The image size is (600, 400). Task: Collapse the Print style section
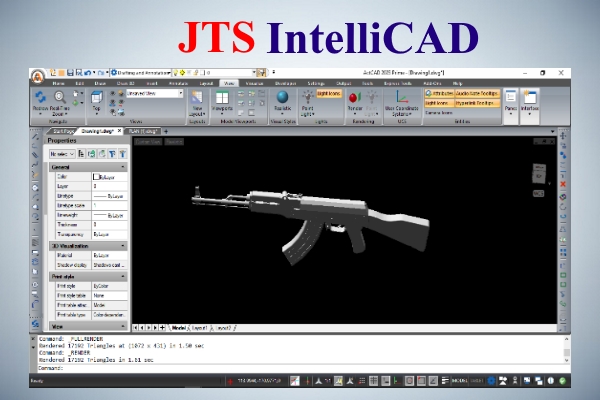pos(123,276)
